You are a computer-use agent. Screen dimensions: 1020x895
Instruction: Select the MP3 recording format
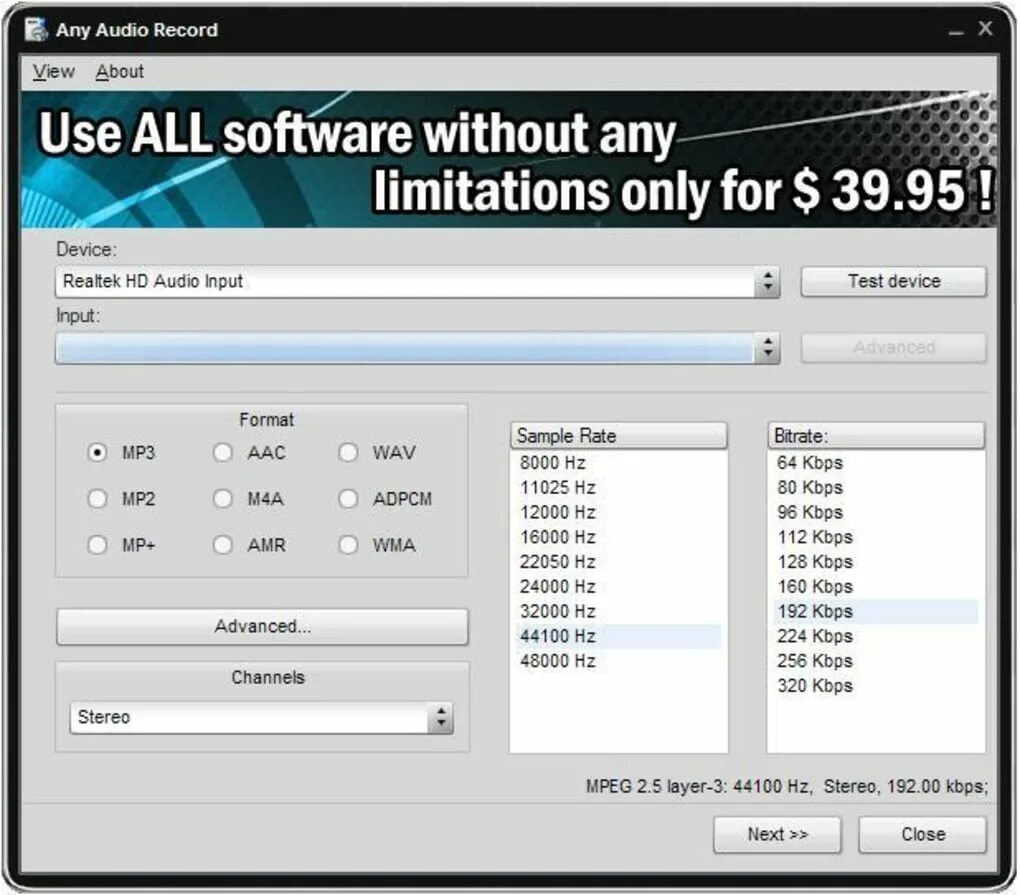97,453
